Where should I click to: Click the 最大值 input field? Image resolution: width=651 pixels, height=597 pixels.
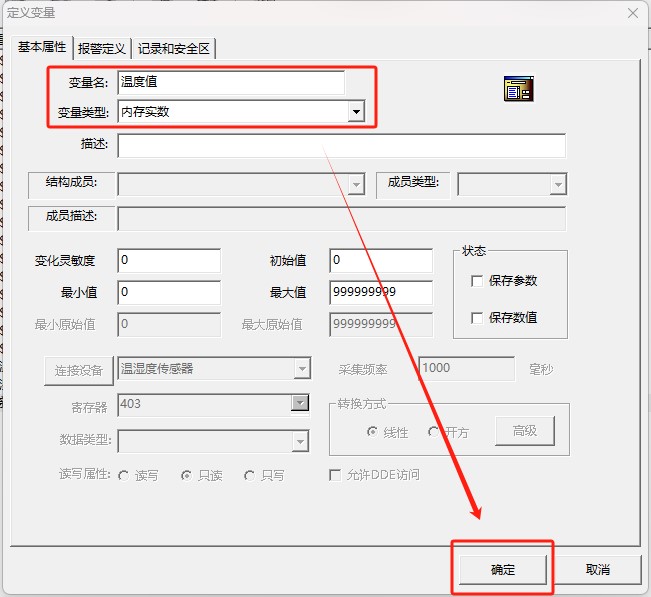(380, 292)
